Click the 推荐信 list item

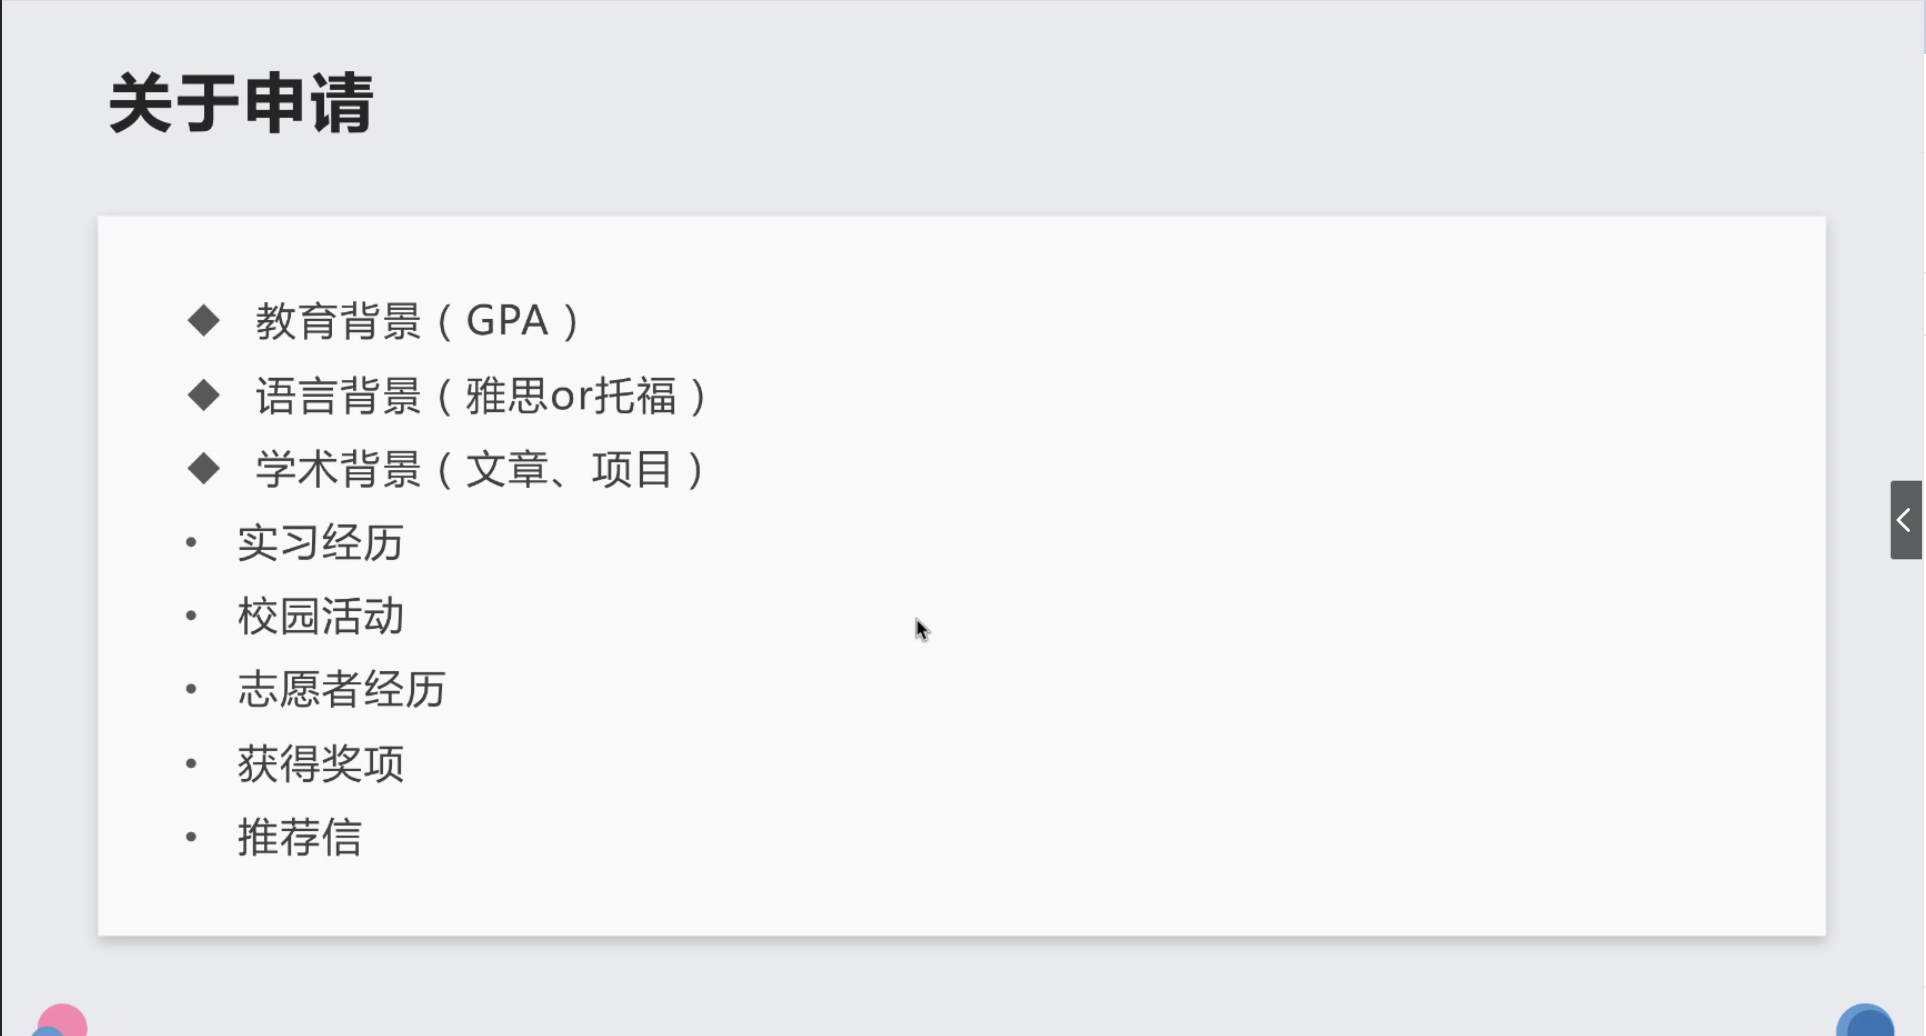click(x=299, y=837)
